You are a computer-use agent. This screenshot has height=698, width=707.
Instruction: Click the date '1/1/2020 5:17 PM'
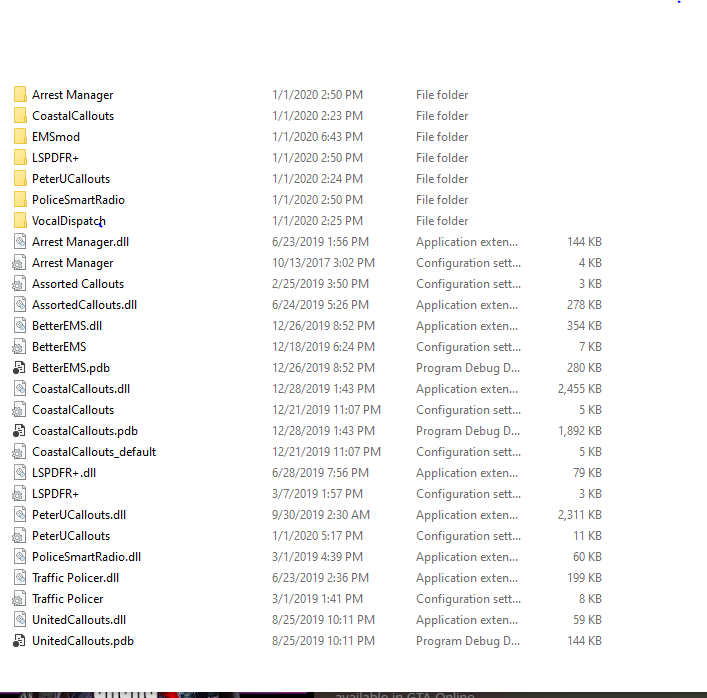[317, 536]
